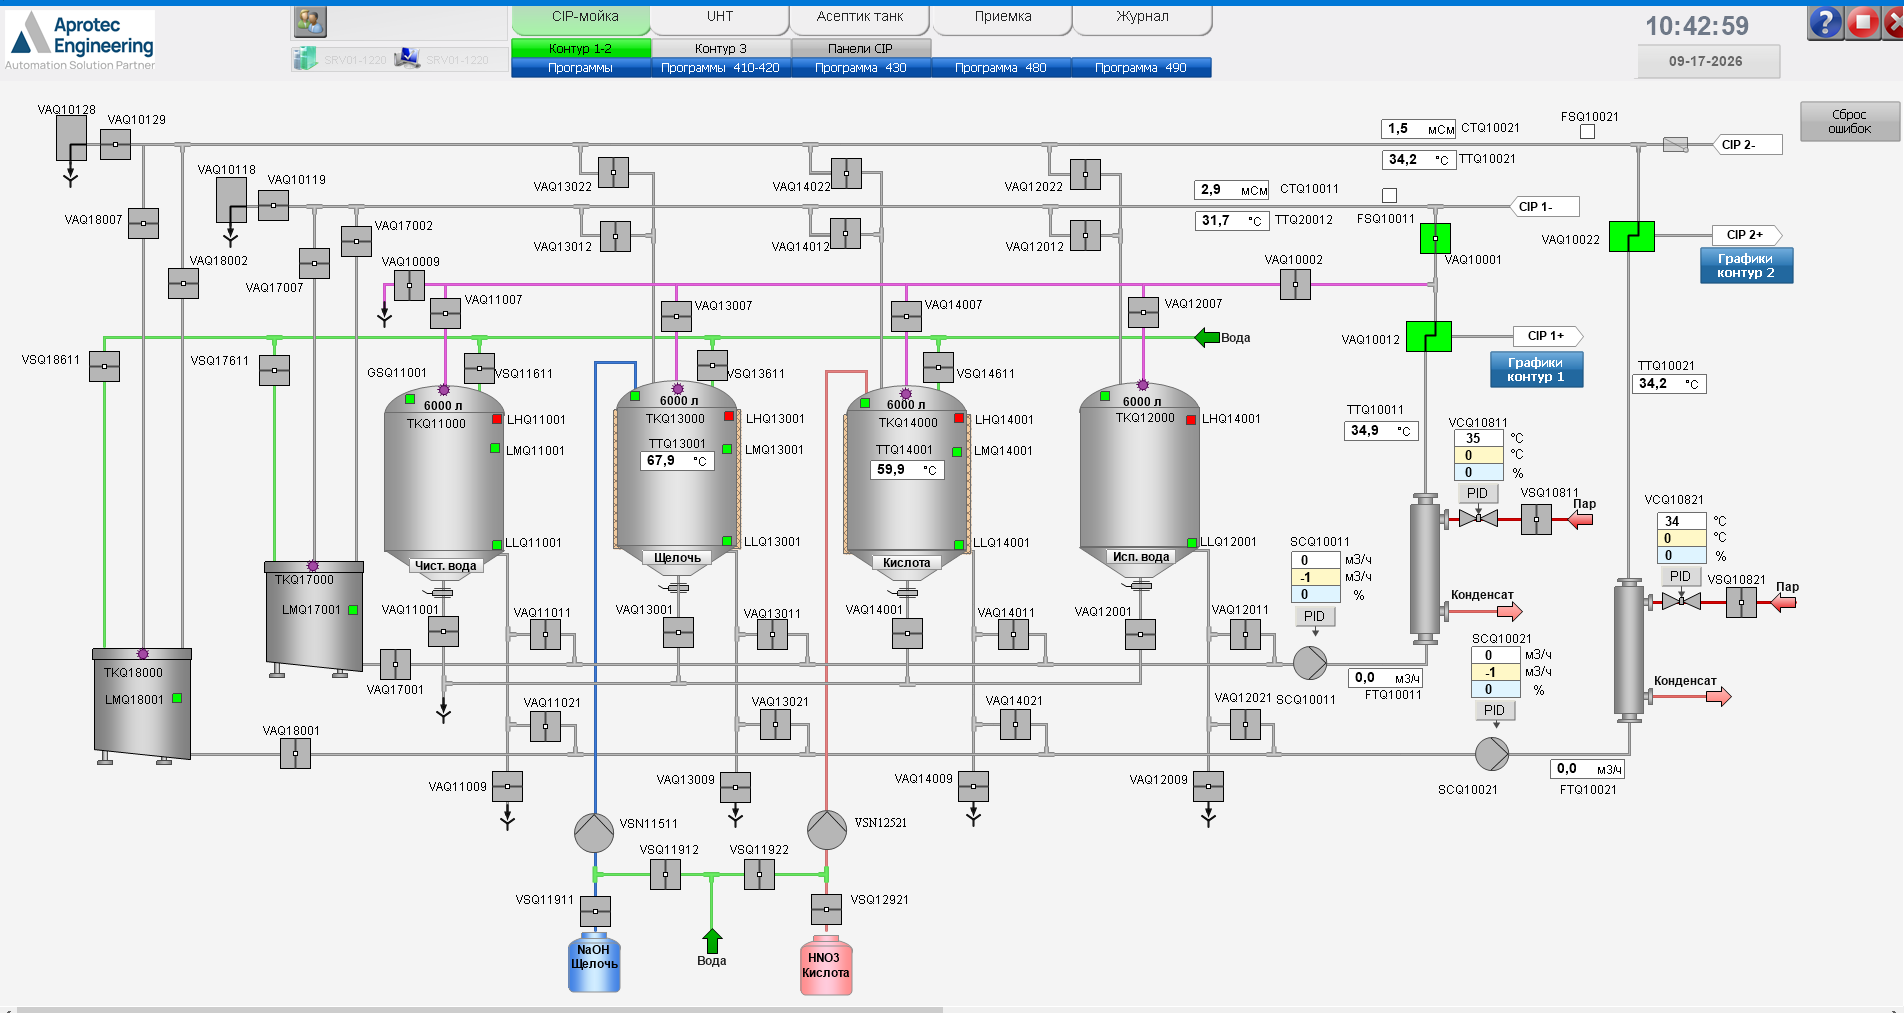Select the Контур 3 sub-tab
This screenshot has height=1013, width=1904.
pyautogui.click(x=721, y=48)
